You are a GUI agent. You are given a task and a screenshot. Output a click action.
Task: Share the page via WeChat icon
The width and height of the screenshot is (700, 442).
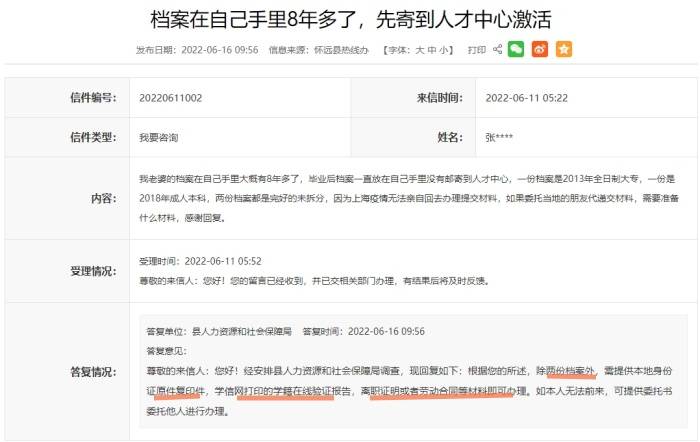click(516, 49)
